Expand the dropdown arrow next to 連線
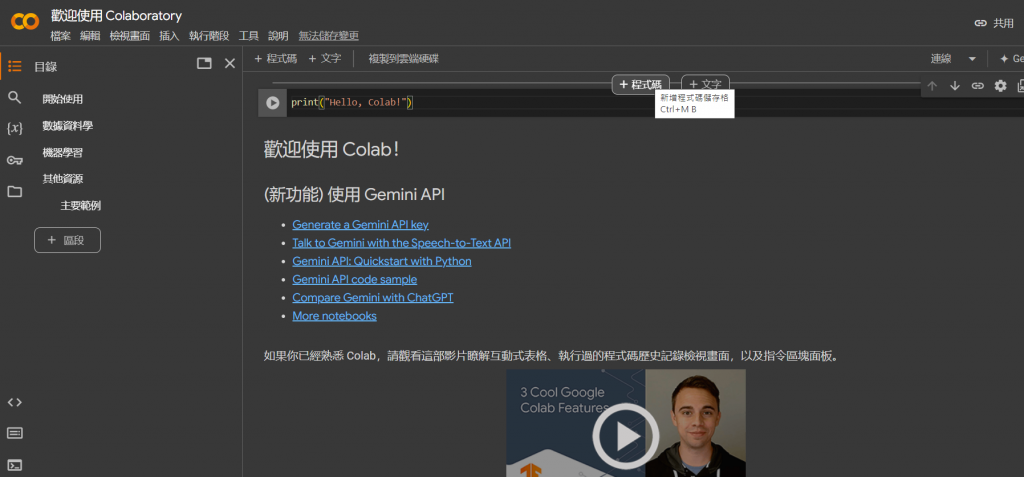This screenshot has height=477, width=1024. pos(972,59)
